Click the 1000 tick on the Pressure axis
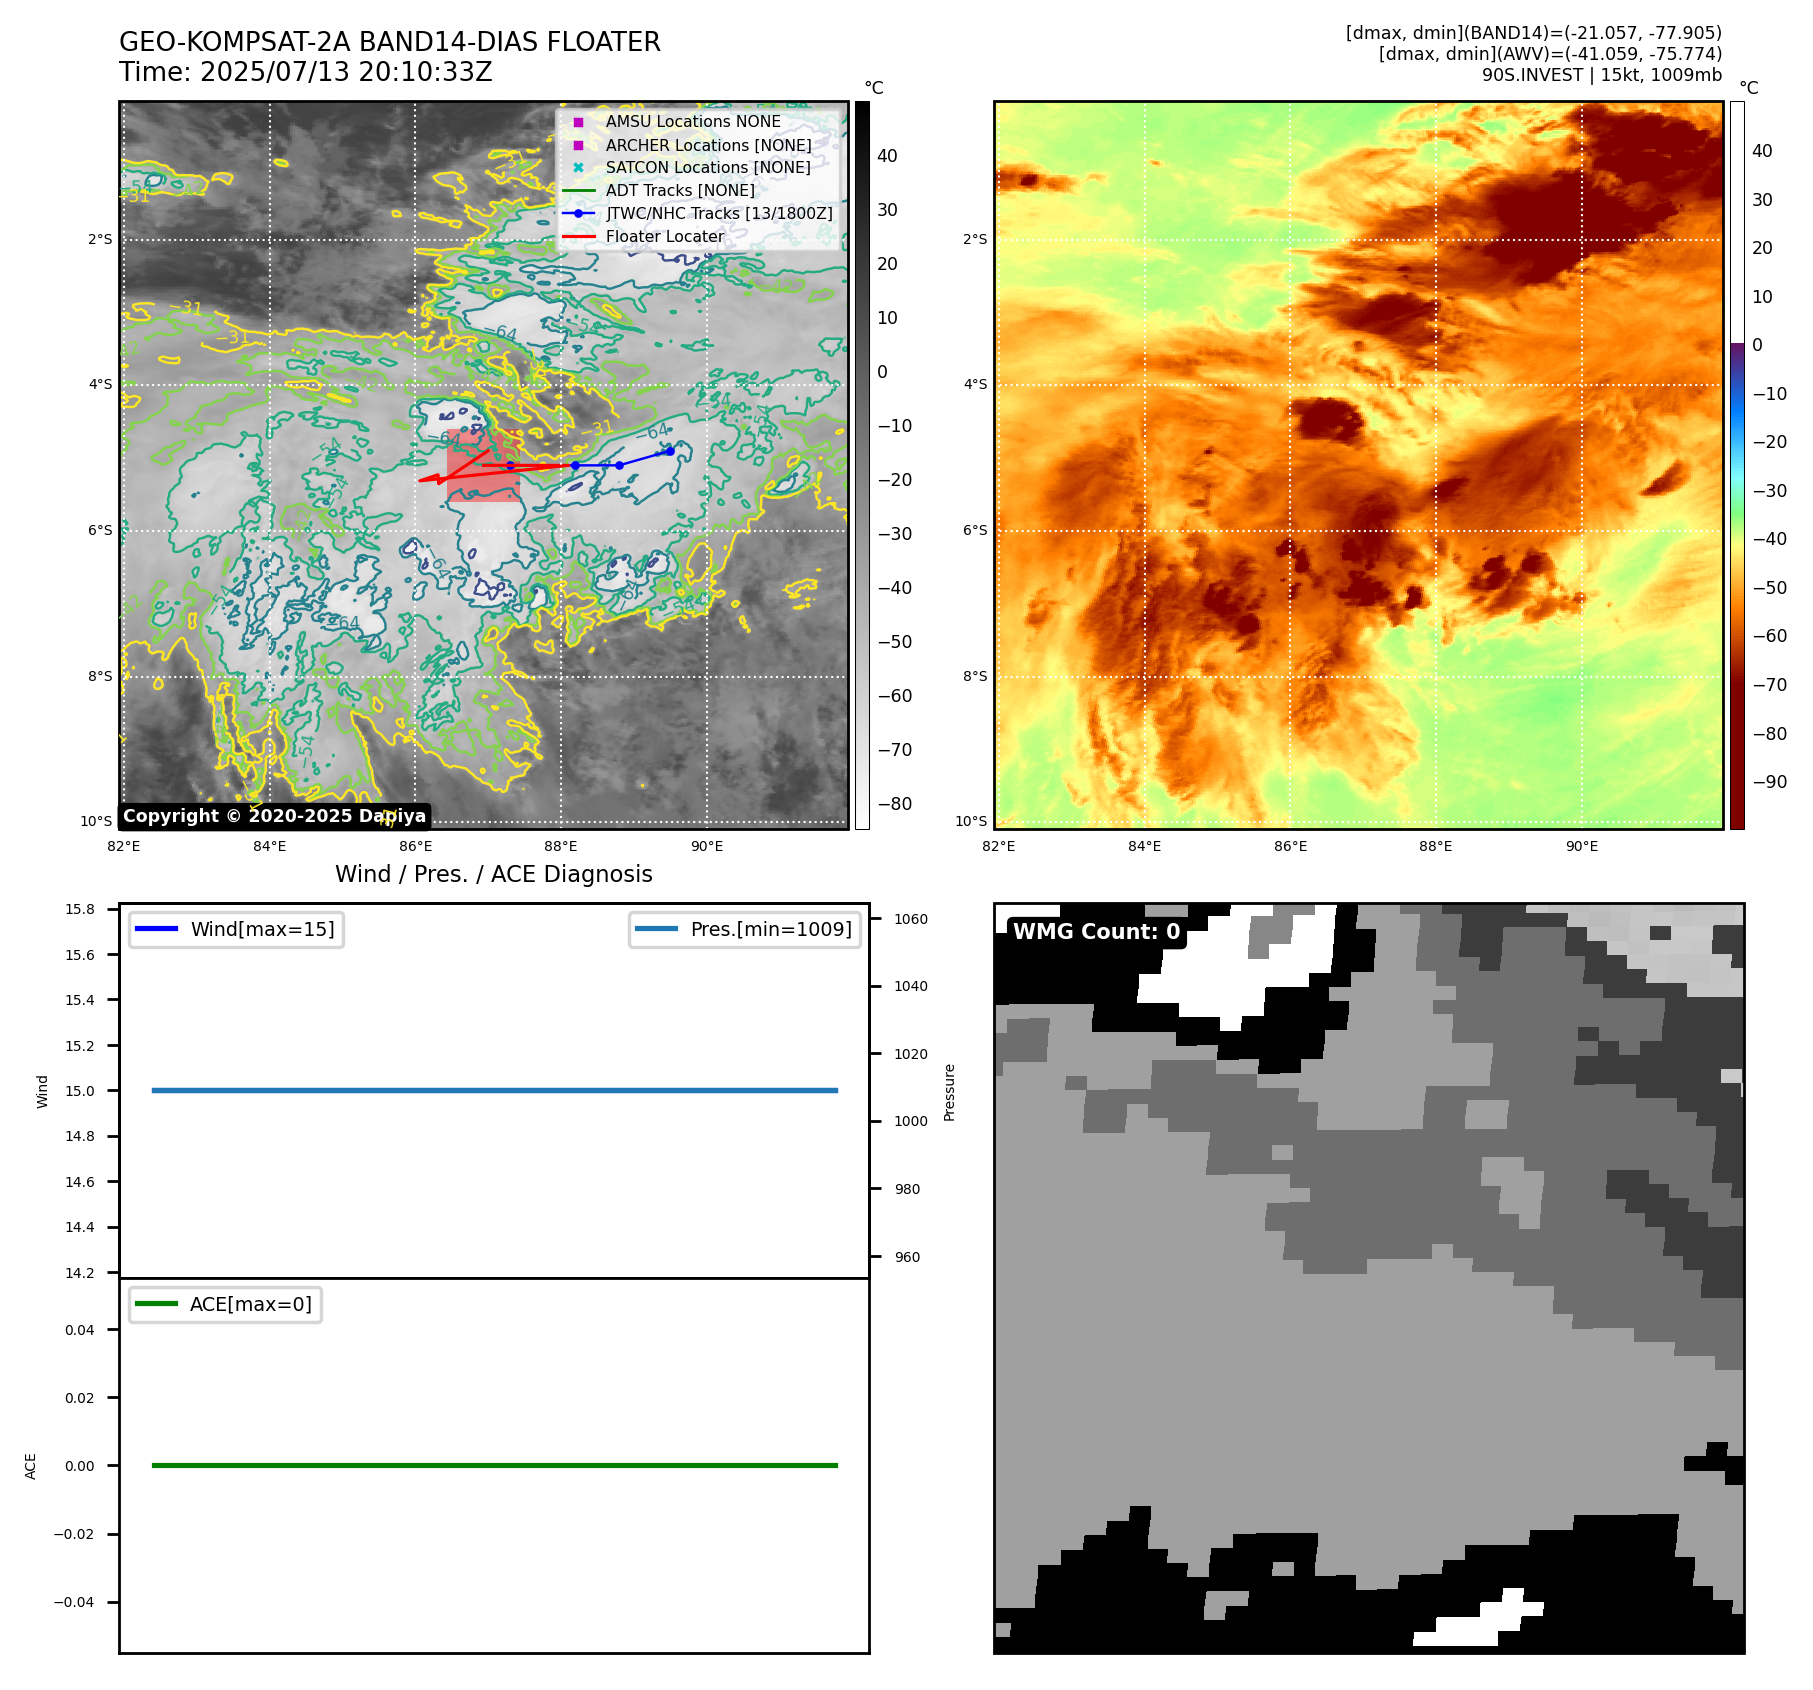 pyautogui.click(x=911, y=1121)
